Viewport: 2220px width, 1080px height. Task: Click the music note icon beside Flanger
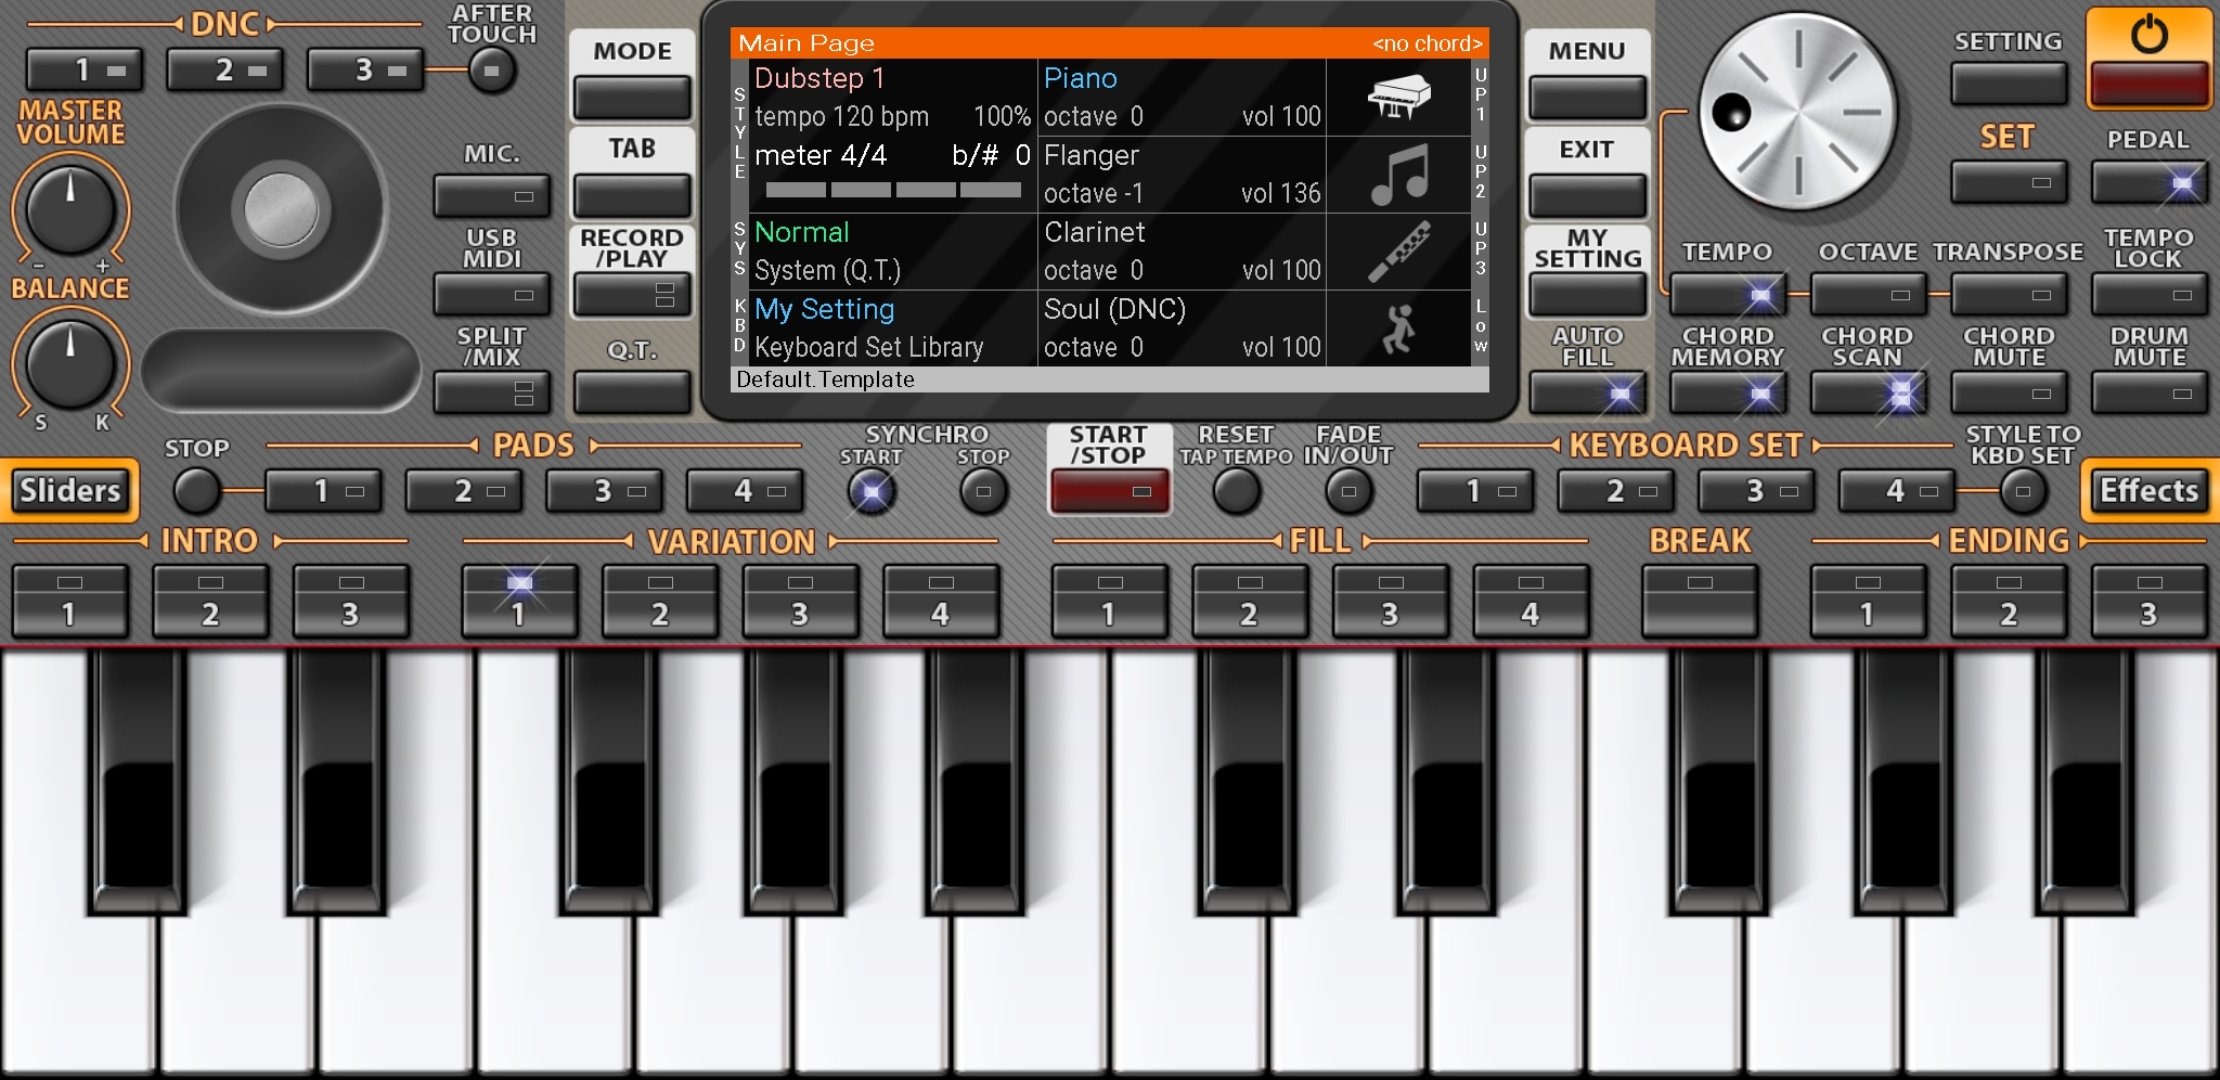1398,174
